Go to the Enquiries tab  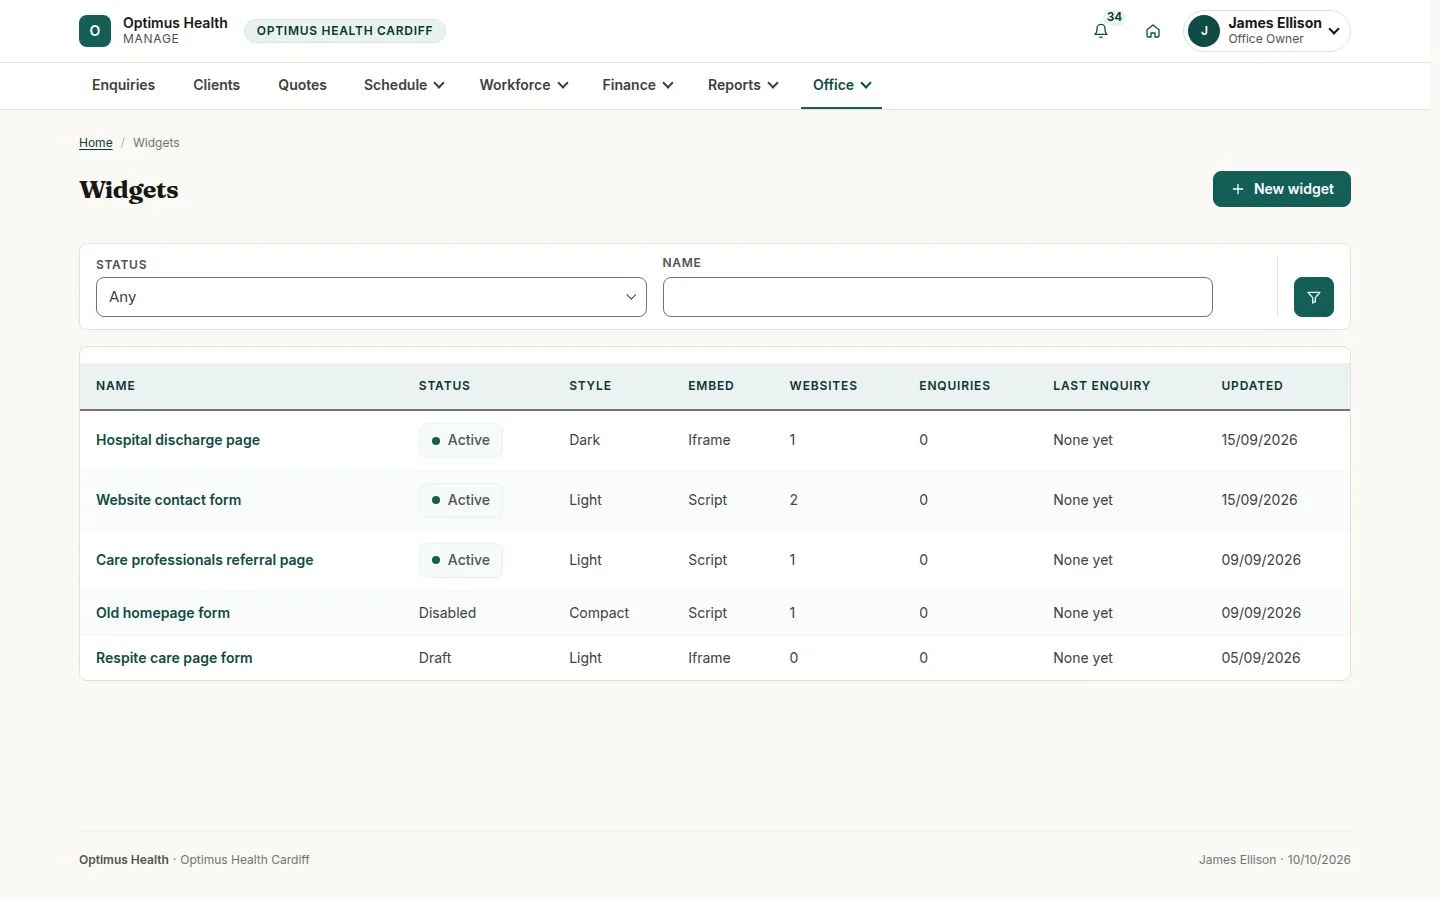click(x=123, y=85)
